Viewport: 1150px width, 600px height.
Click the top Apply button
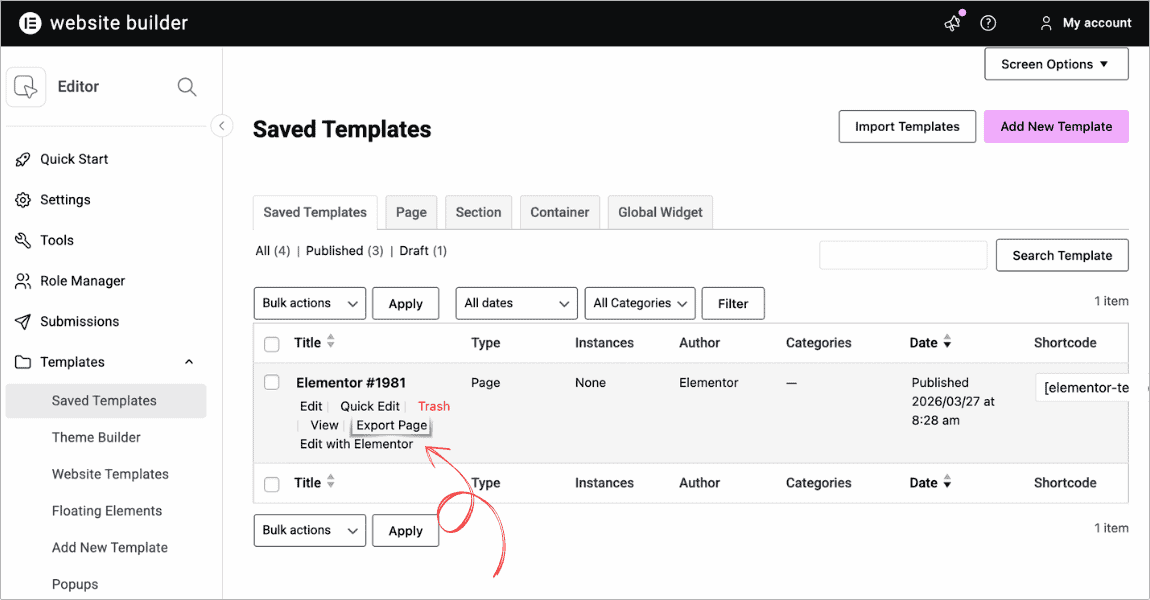(x=406, y=304)
